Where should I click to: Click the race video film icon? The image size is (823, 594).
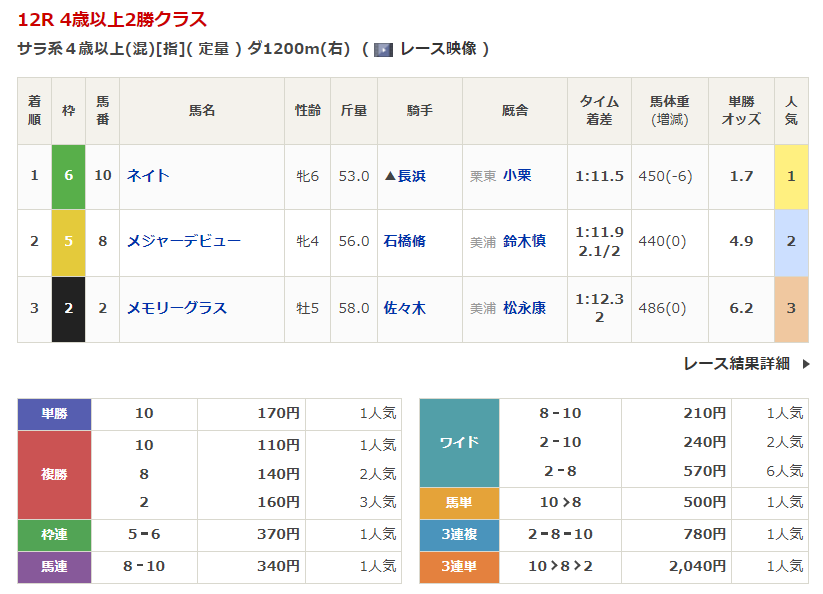[383, 49]
